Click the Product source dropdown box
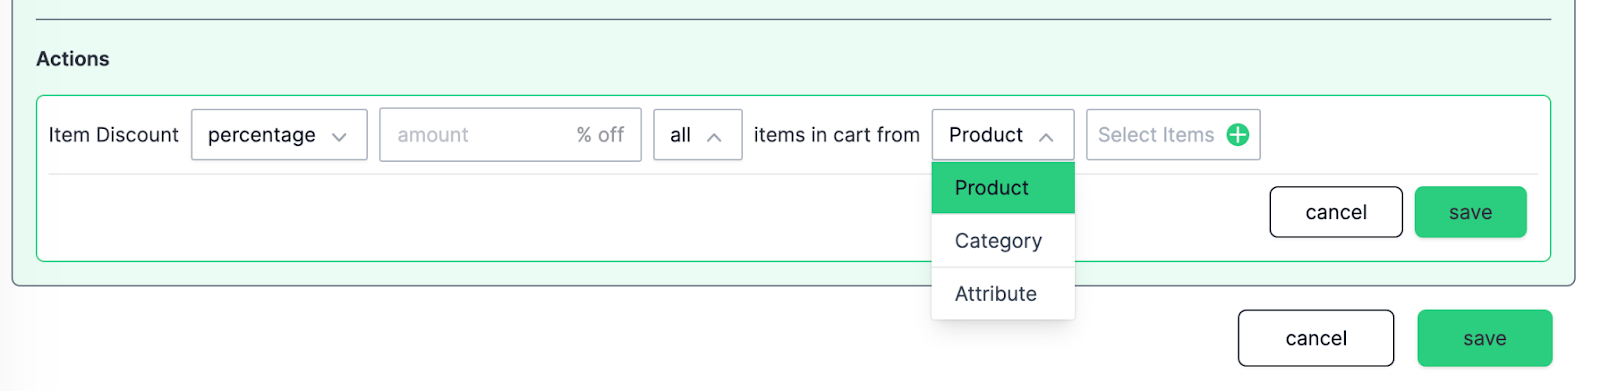 (1003, 135)
